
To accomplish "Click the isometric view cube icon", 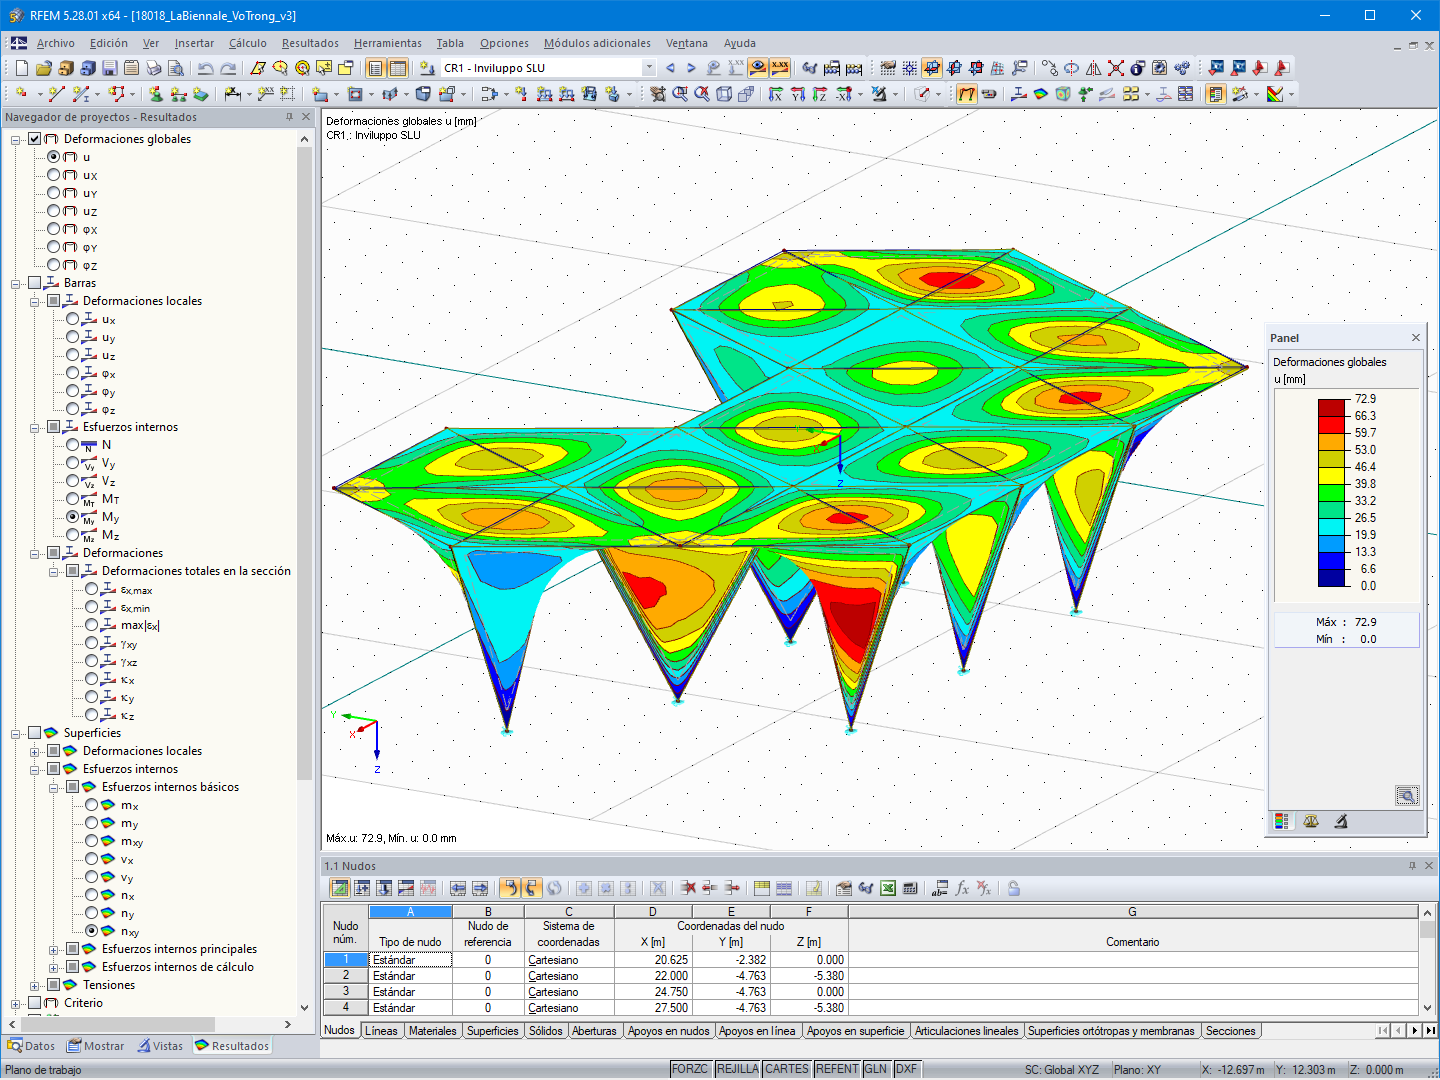I will click(723, 94).
